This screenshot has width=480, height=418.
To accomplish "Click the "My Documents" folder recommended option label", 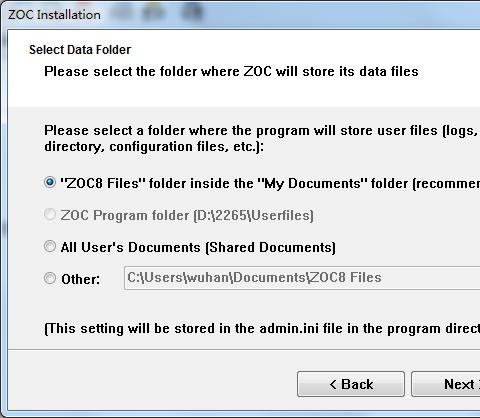I will pyautogui.click(x=270, y=183).
